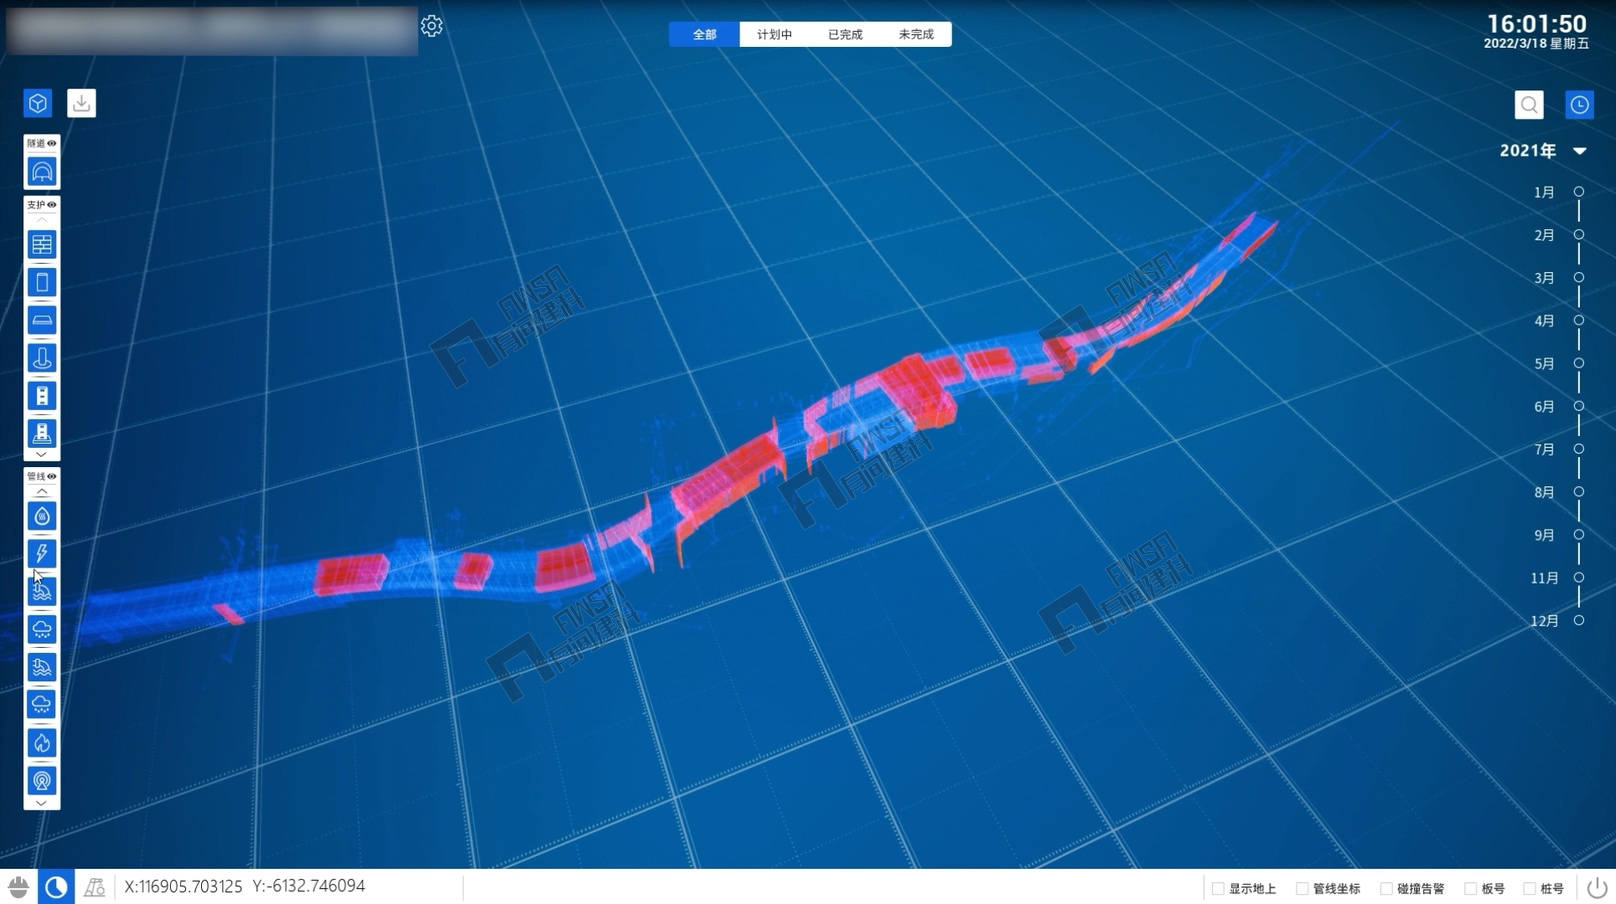The height and width of the screenshot is (904, 1616).
Task: Select the lower rain-cloud pipeline icon
Action: pos(42,705)
